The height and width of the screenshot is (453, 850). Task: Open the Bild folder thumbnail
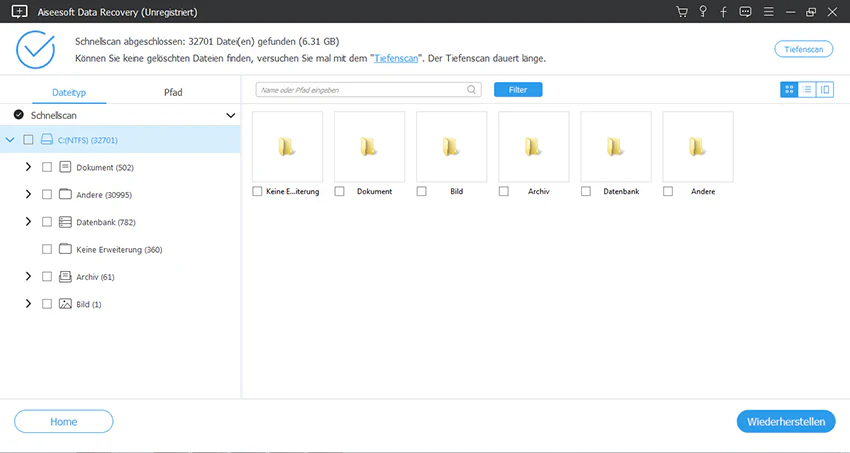tap(452, 147)
